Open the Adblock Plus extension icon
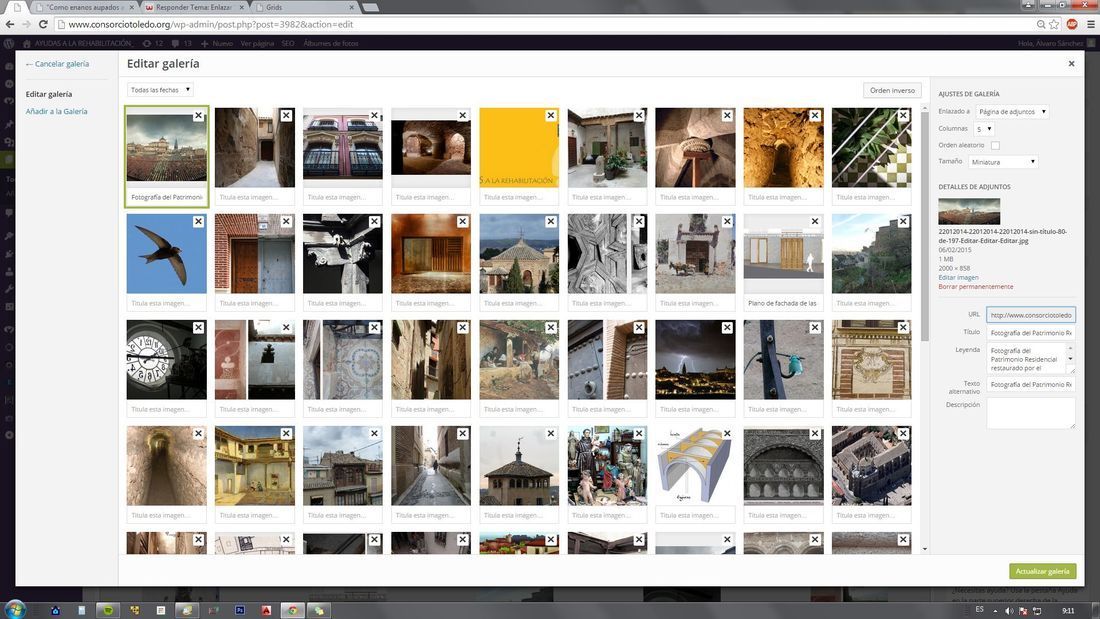The height and width of the screenshot is (619, 1100). [x=1072, y=25]
